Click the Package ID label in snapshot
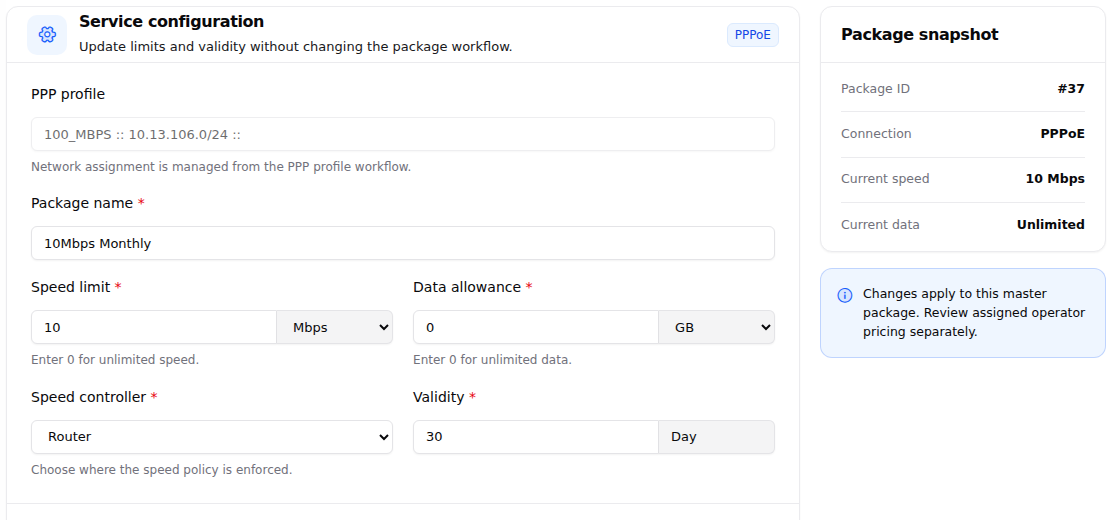This screenshot has height=520, width=1112. pos(875,89)
